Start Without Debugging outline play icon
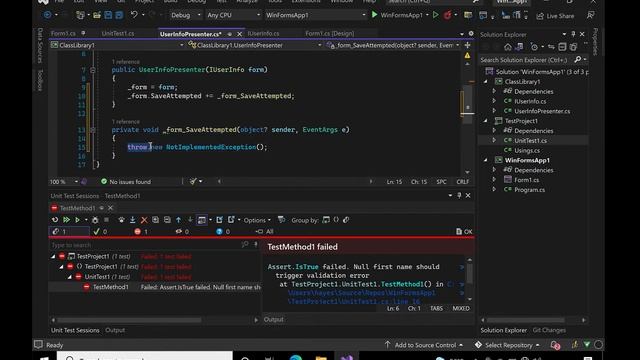Image resolution: width=640 pixels, height=360 pixels. (436, 15)
